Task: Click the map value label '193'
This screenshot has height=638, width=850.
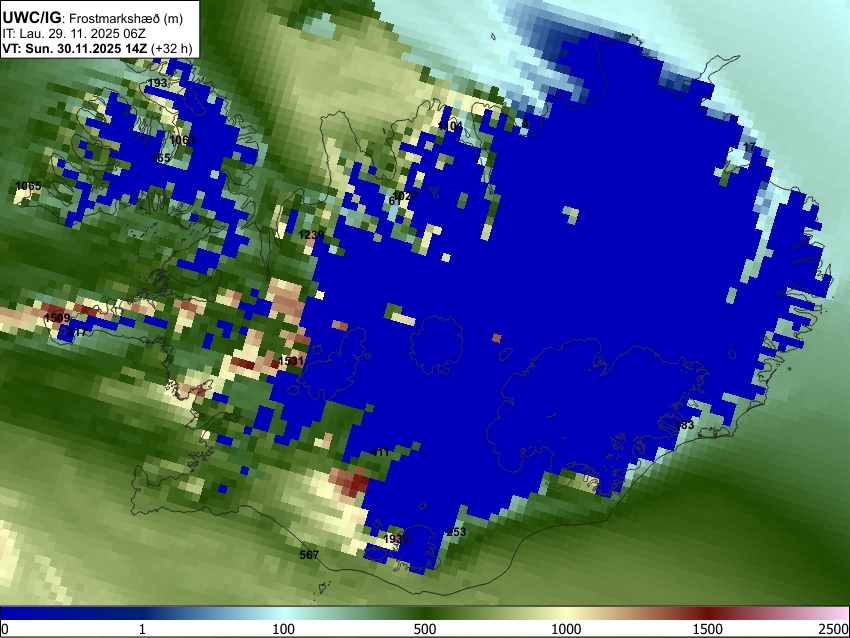Action: click(157, 83)
